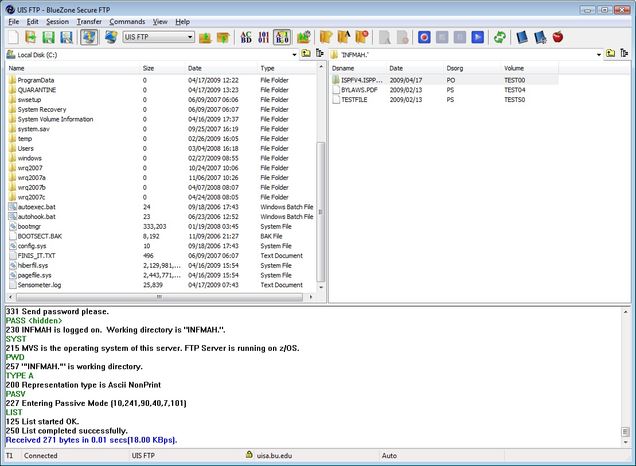This screenshot has width=636, height=466.
Task: Click the download-from-host box icon
Action: pos(223,37)
